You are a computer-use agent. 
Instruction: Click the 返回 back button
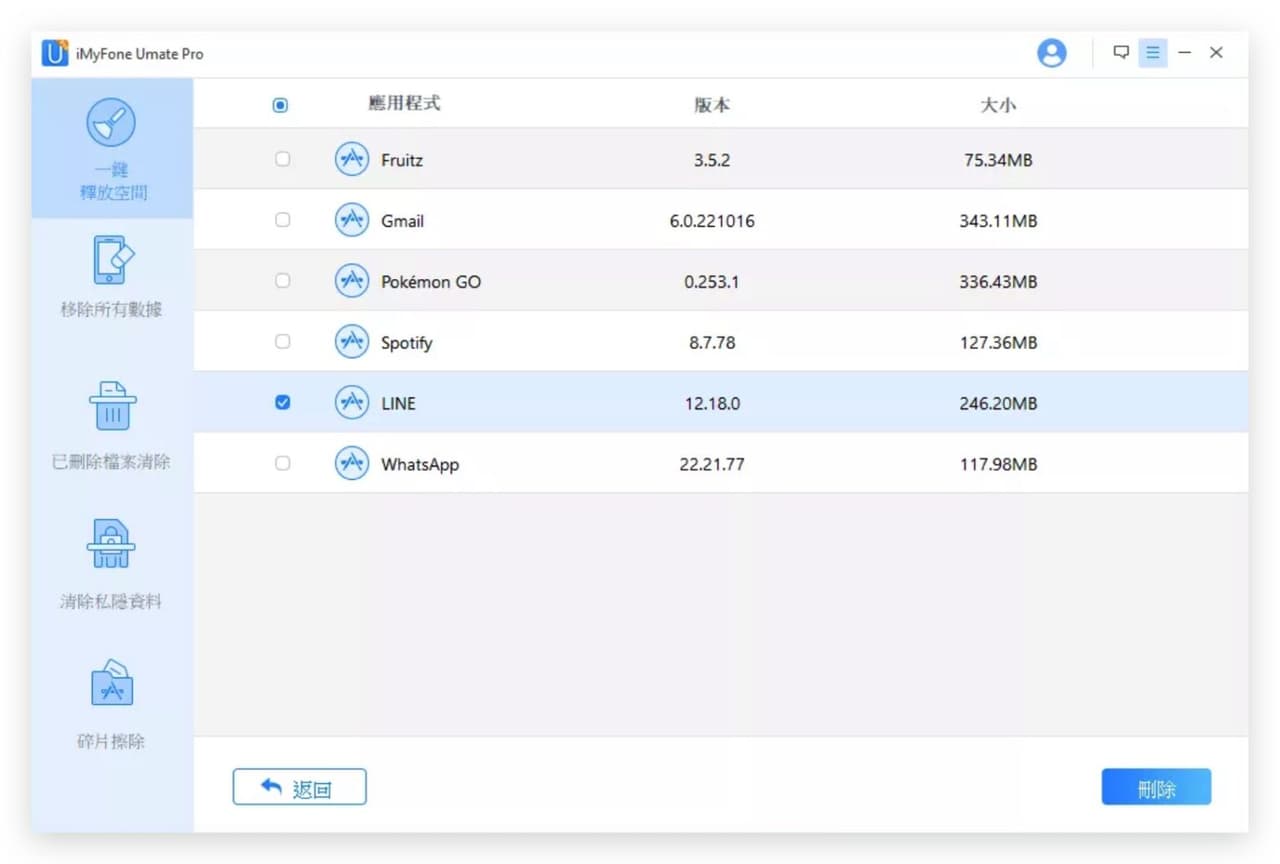[x=300, y=787]
